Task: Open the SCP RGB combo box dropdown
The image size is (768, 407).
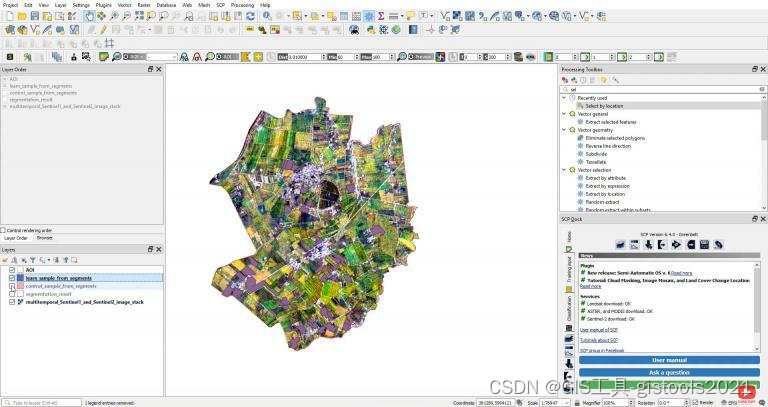Action: click(173, 57)
